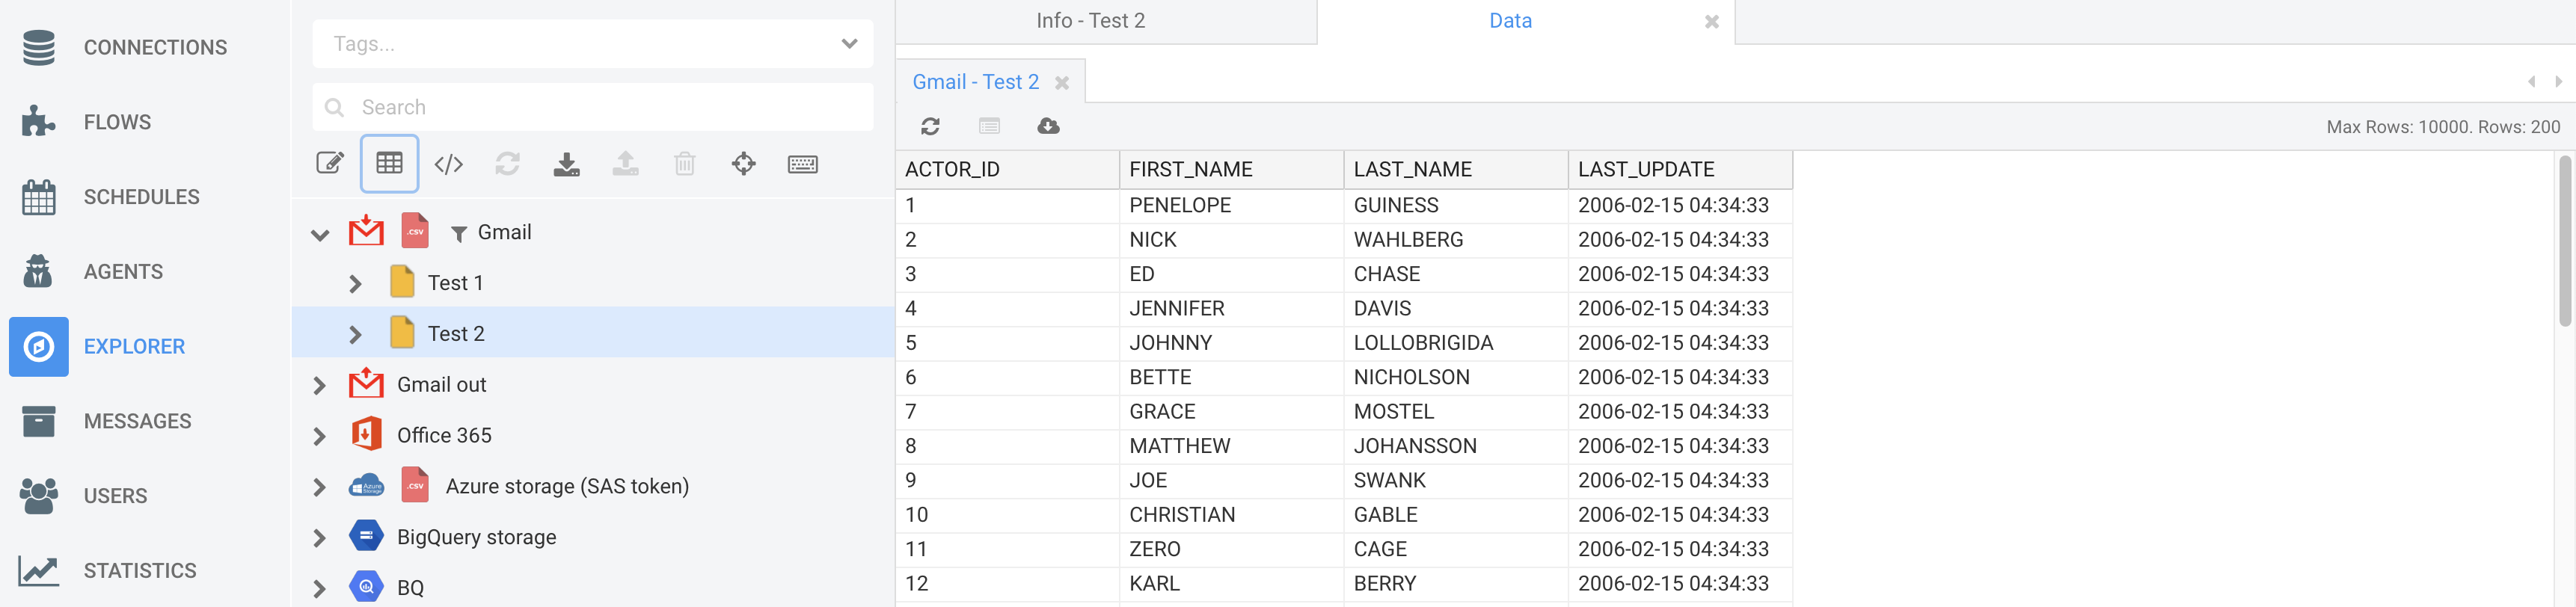
Task: Click the cloud download icon above grid
Action: point(1048,126)
